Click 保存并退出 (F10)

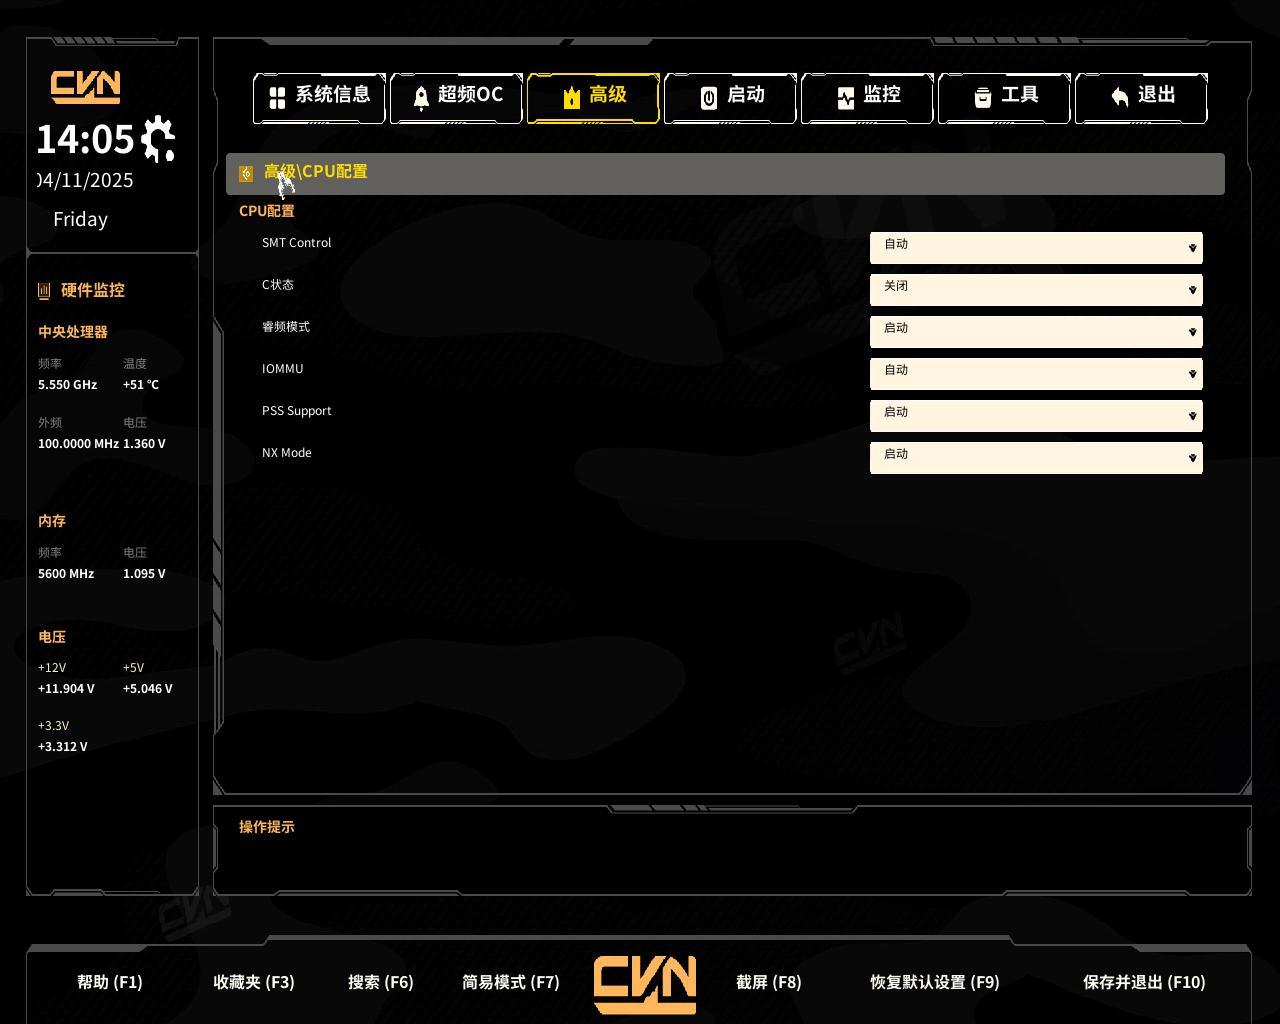[x=1144, y=982]
